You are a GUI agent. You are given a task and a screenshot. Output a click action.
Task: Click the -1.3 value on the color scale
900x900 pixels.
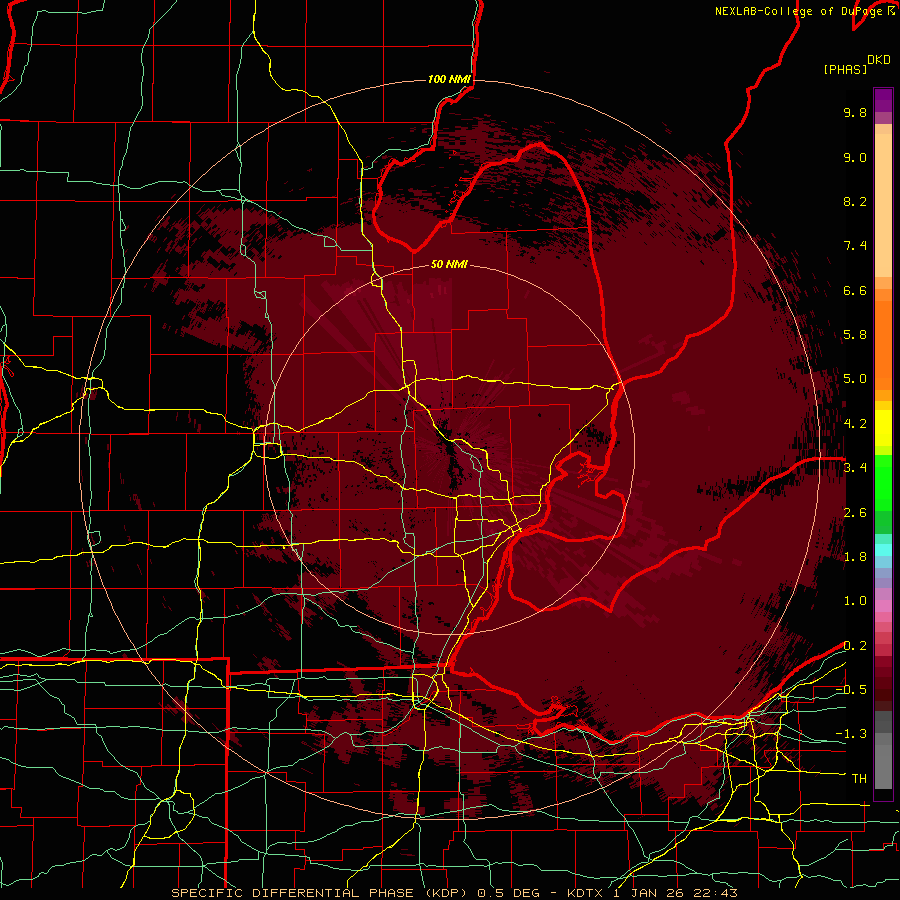coord(851,734)
